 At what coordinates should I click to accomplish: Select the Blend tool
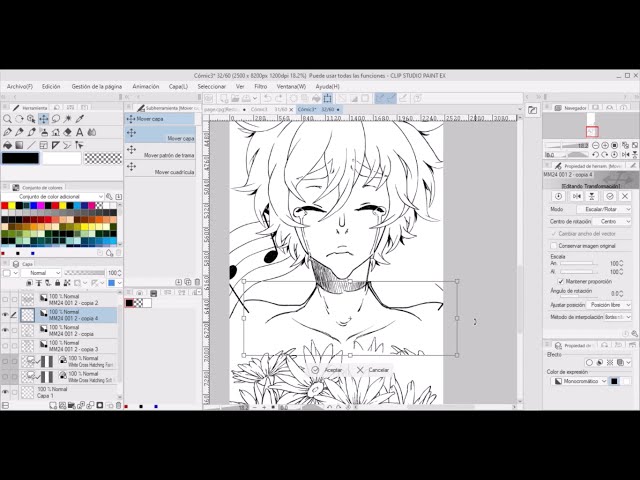(92, 132)
